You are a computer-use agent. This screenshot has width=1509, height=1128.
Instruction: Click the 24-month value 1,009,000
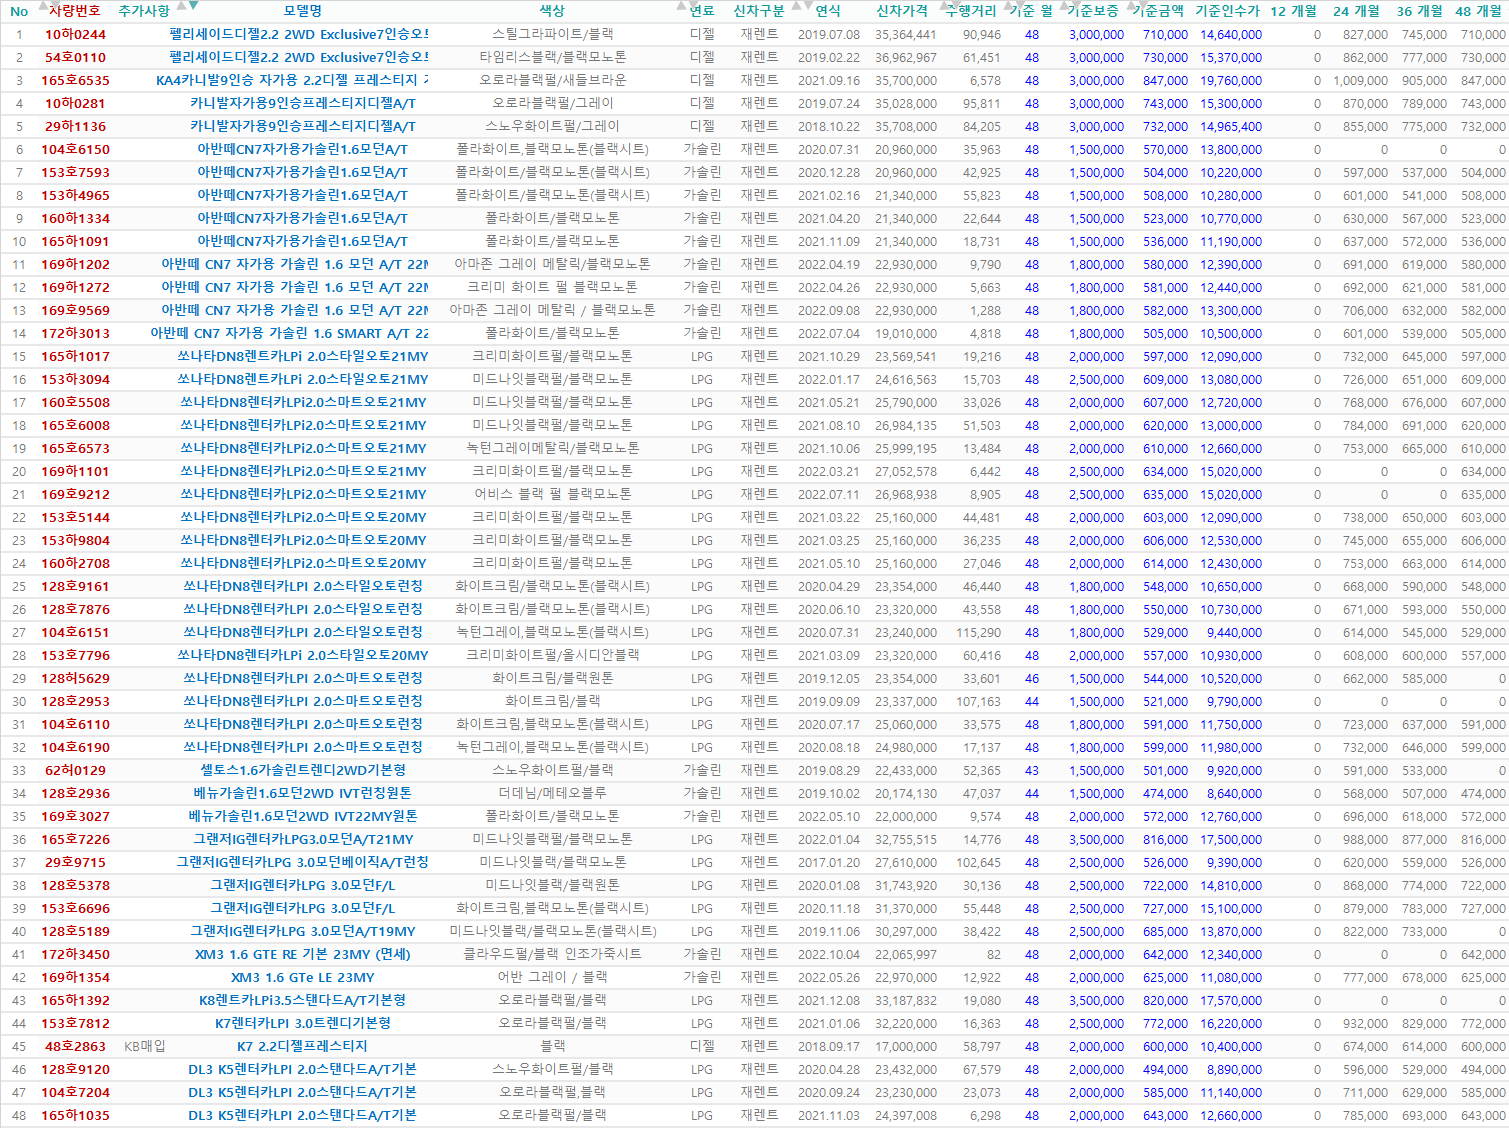[1360, 81]
